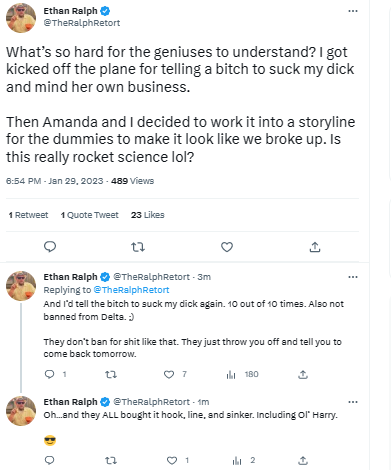Viewport: 391px width, 470px height.
Task: Open the three-dot menu on the 1m reply
Action: click(x=353, y=402)
